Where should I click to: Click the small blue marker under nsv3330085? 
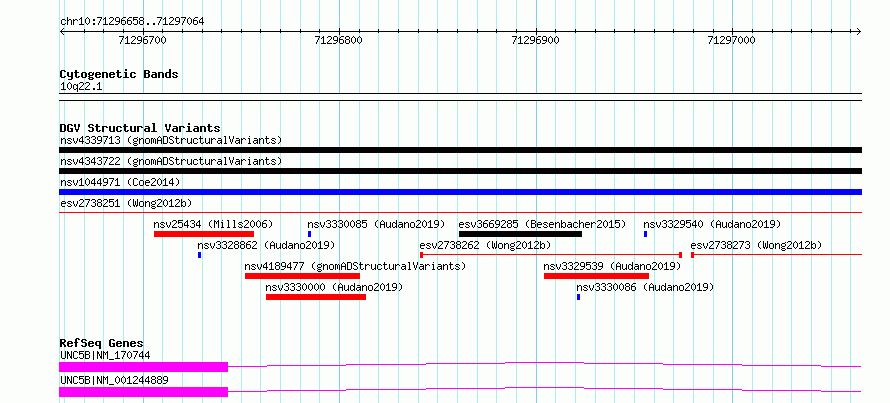tap(309, 234)
